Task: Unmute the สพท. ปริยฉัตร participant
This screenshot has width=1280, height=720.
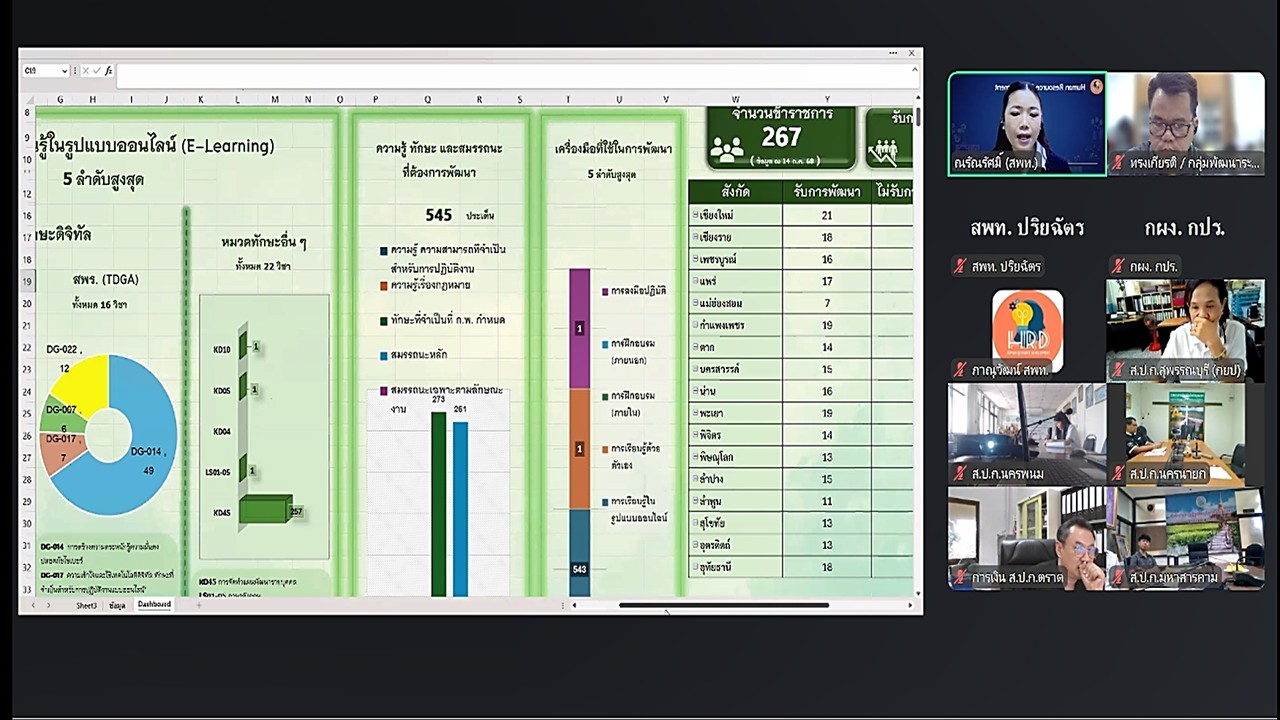Action: [958, 266]
